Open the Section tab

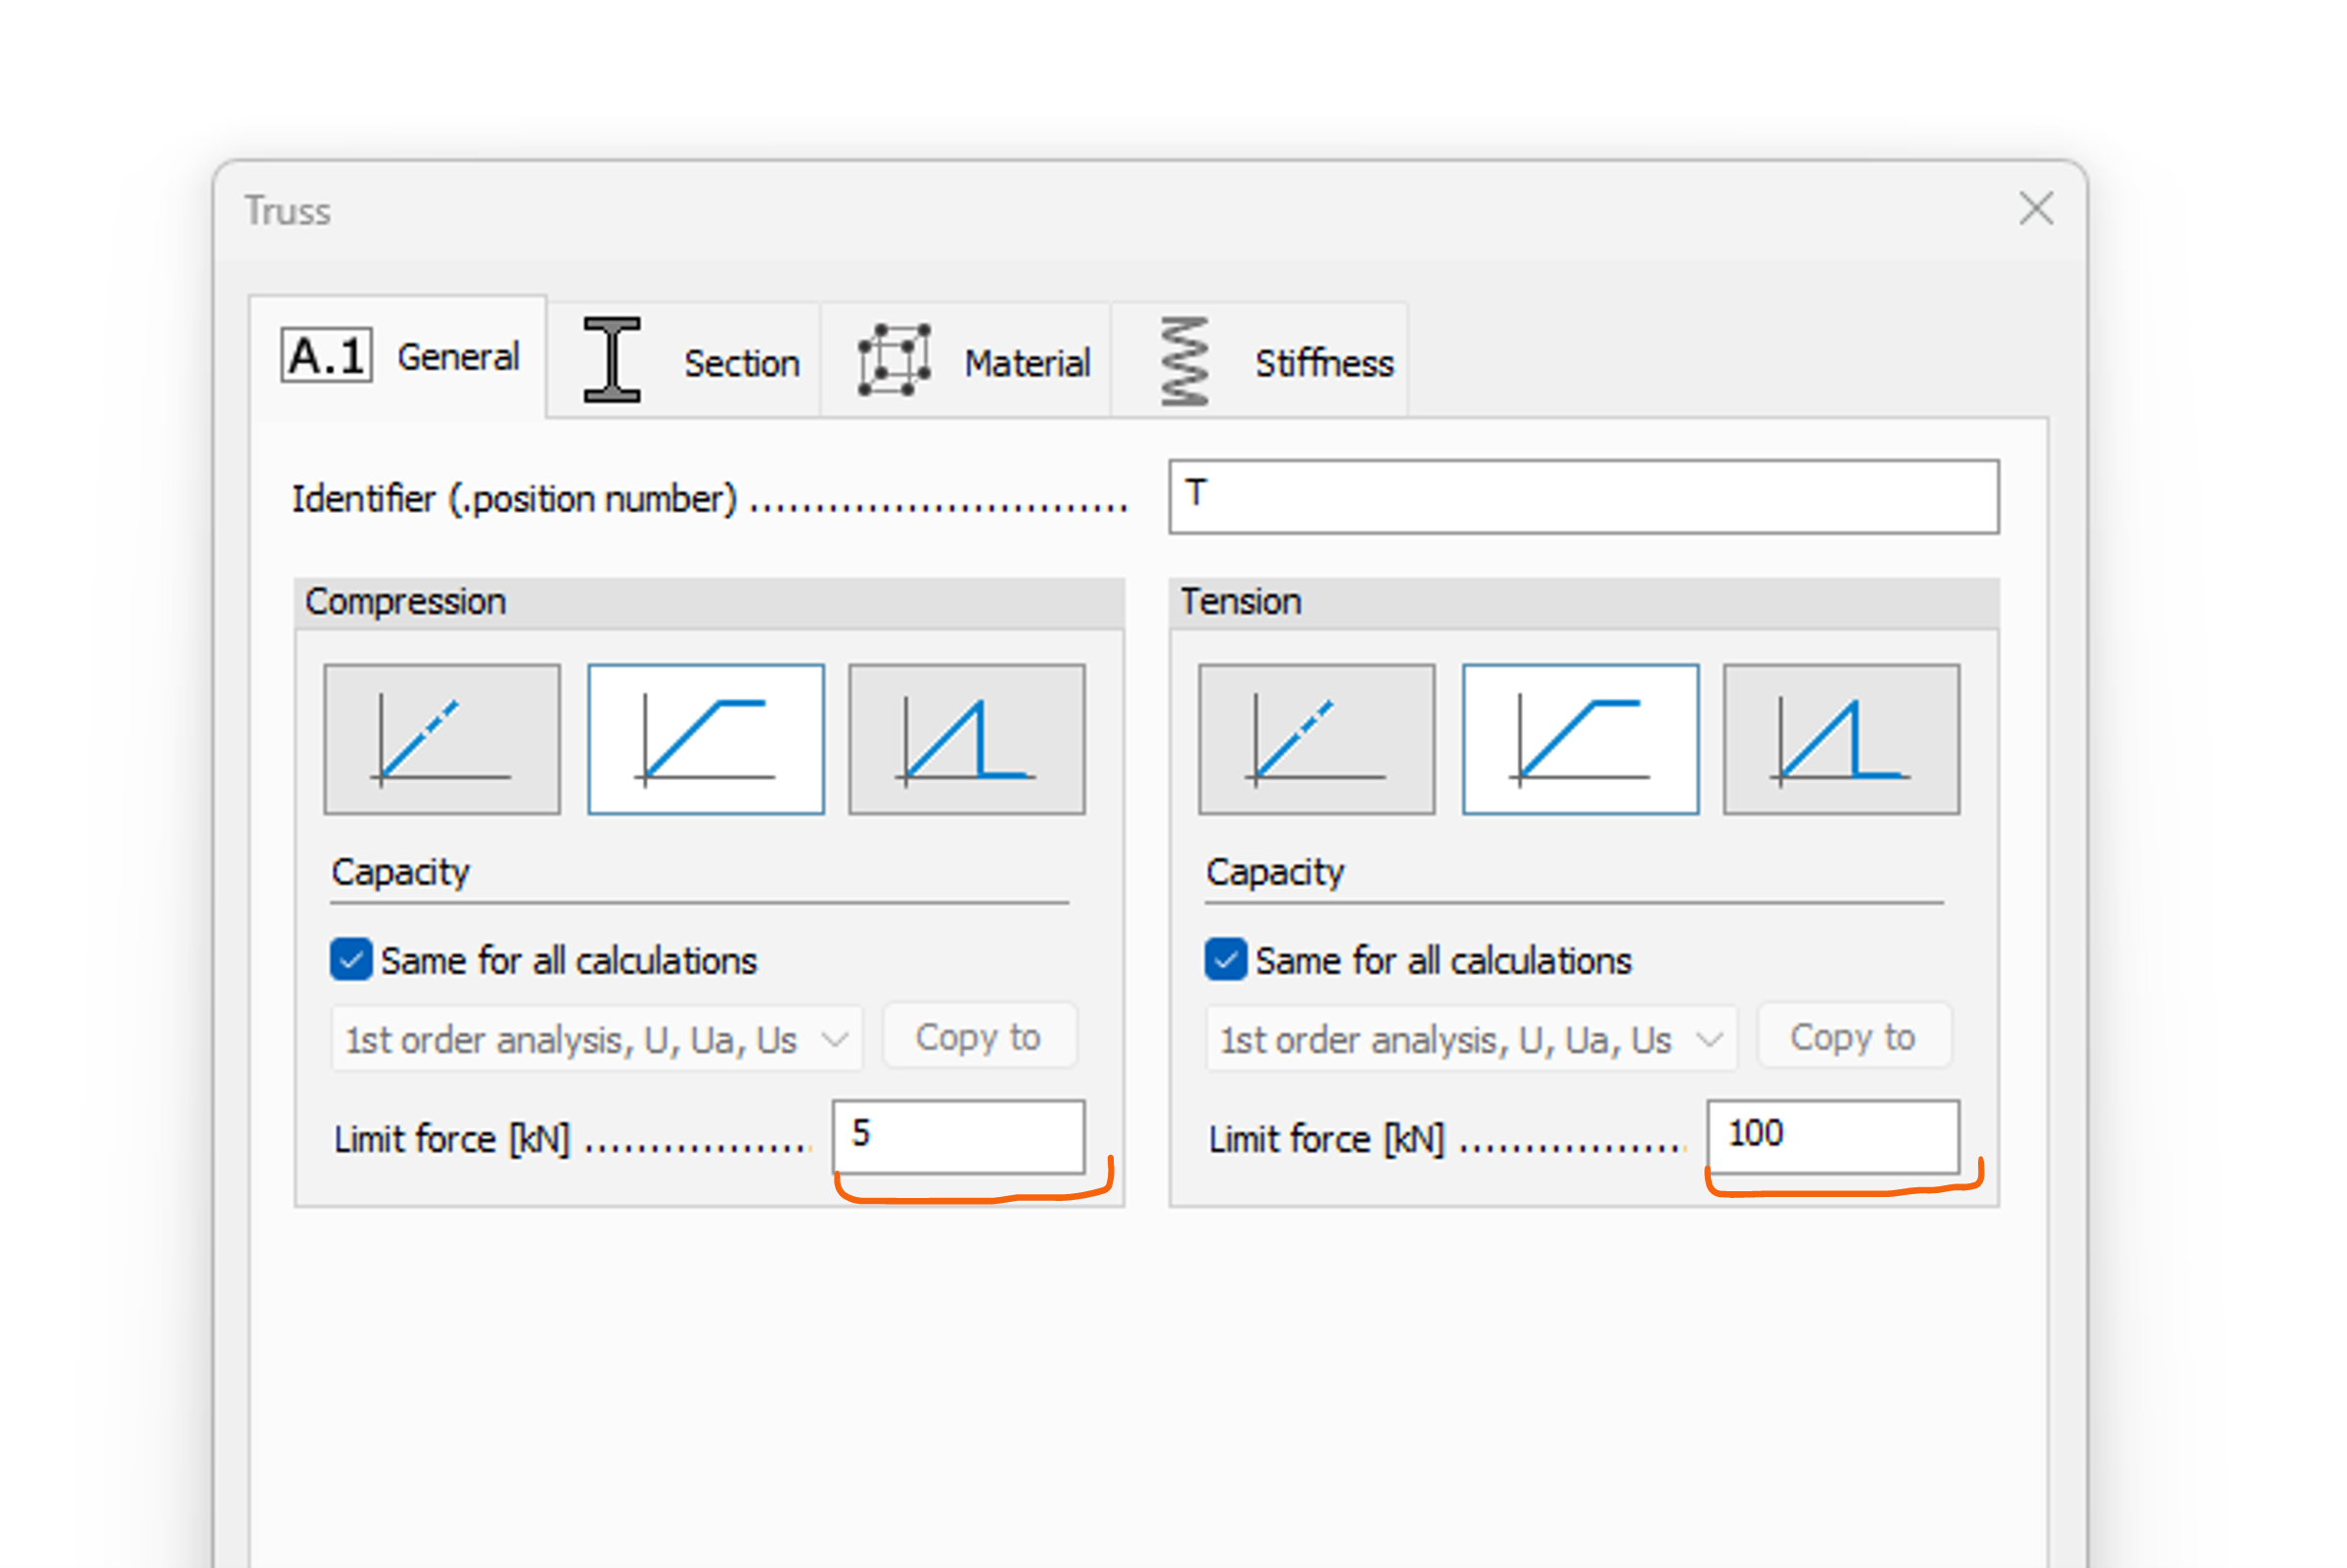pyautogui.click(x=684, y=361)
